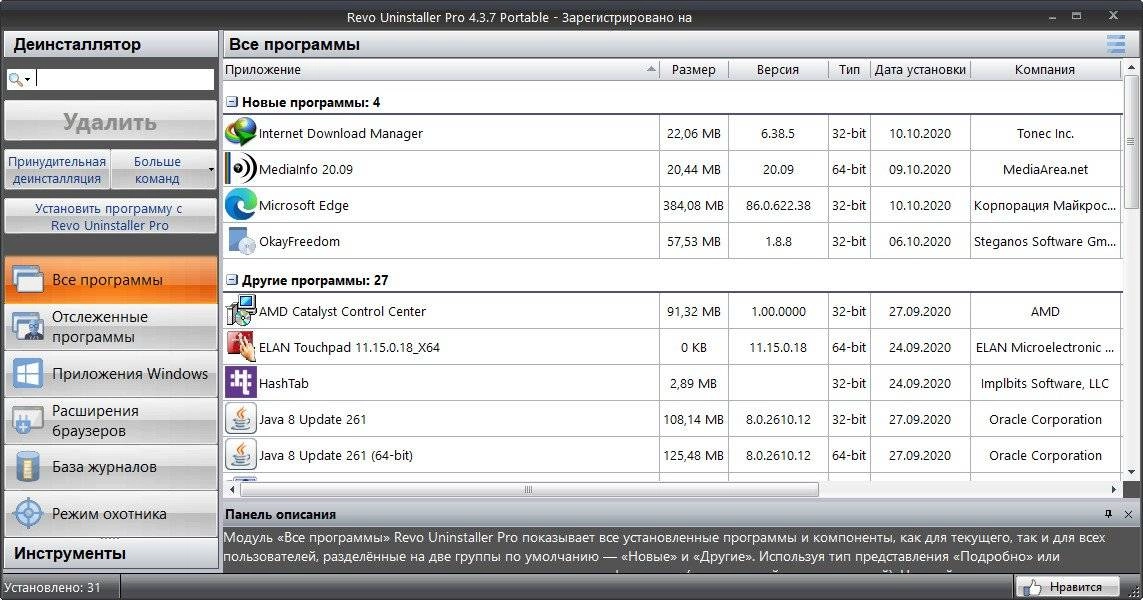Image resolution: width=1143 pixels, height=600 pixels.
Task: Sort by the Версия column header
Action: 778,70
